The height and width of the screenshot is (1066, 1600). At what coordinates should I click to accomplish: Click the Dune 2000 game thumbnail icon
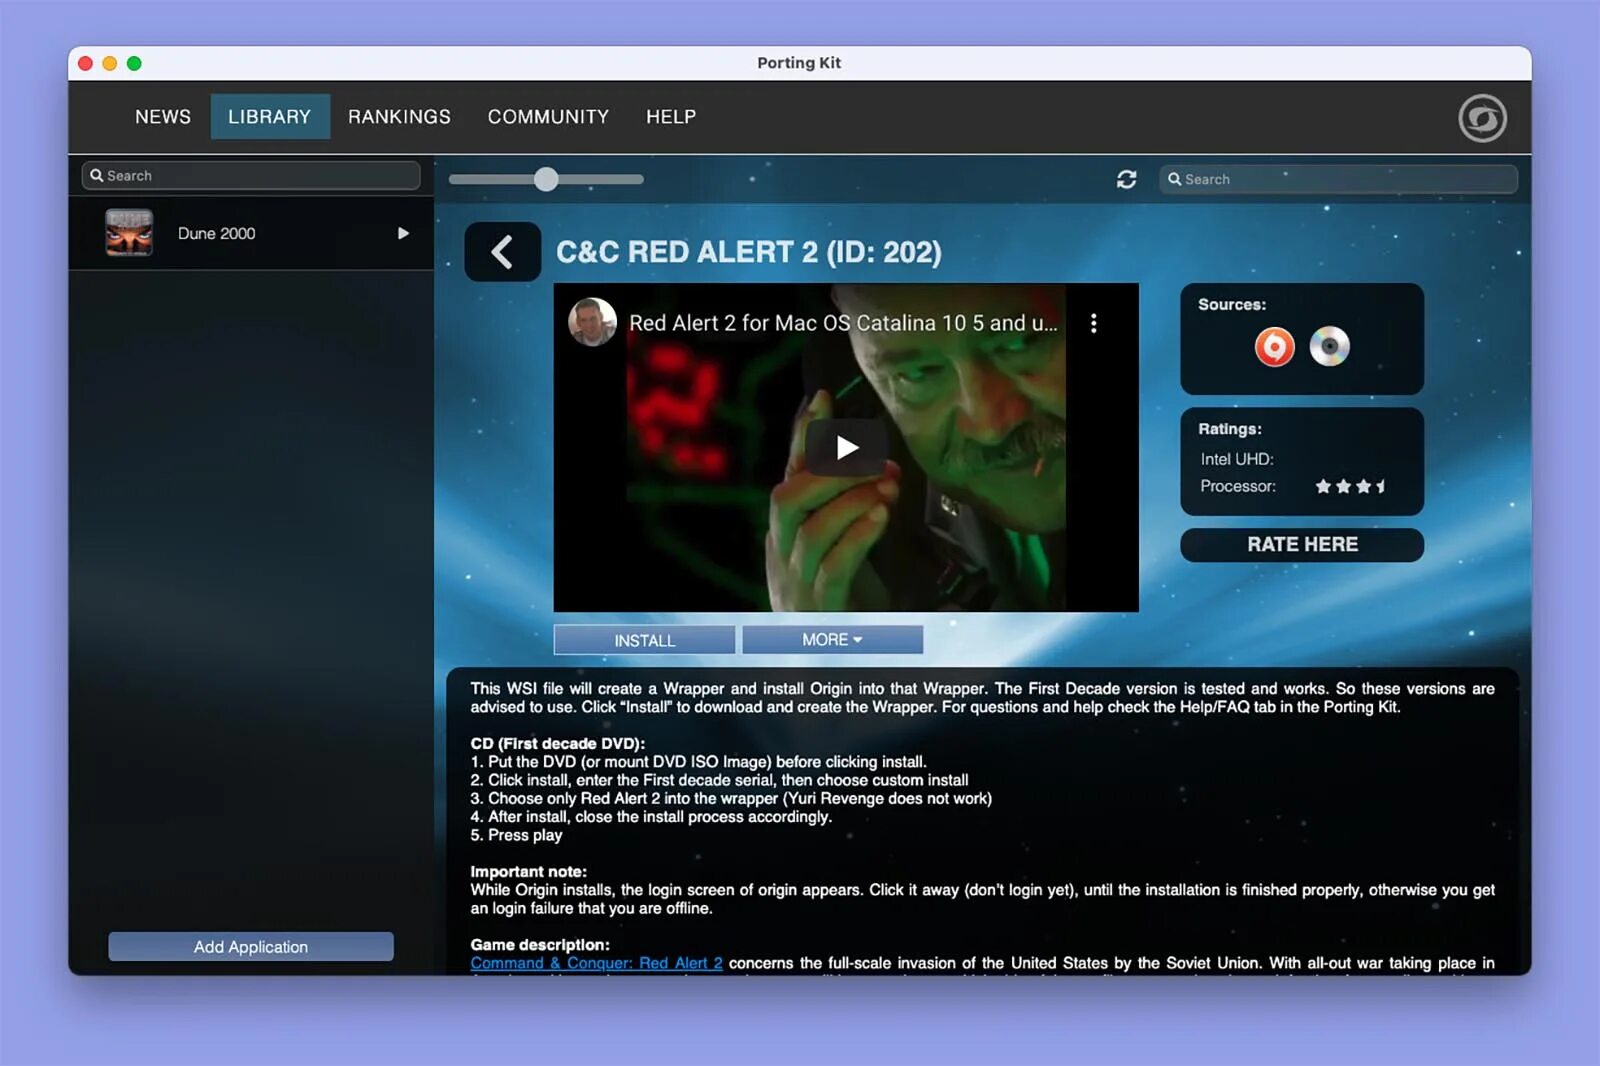coord(129,233)
